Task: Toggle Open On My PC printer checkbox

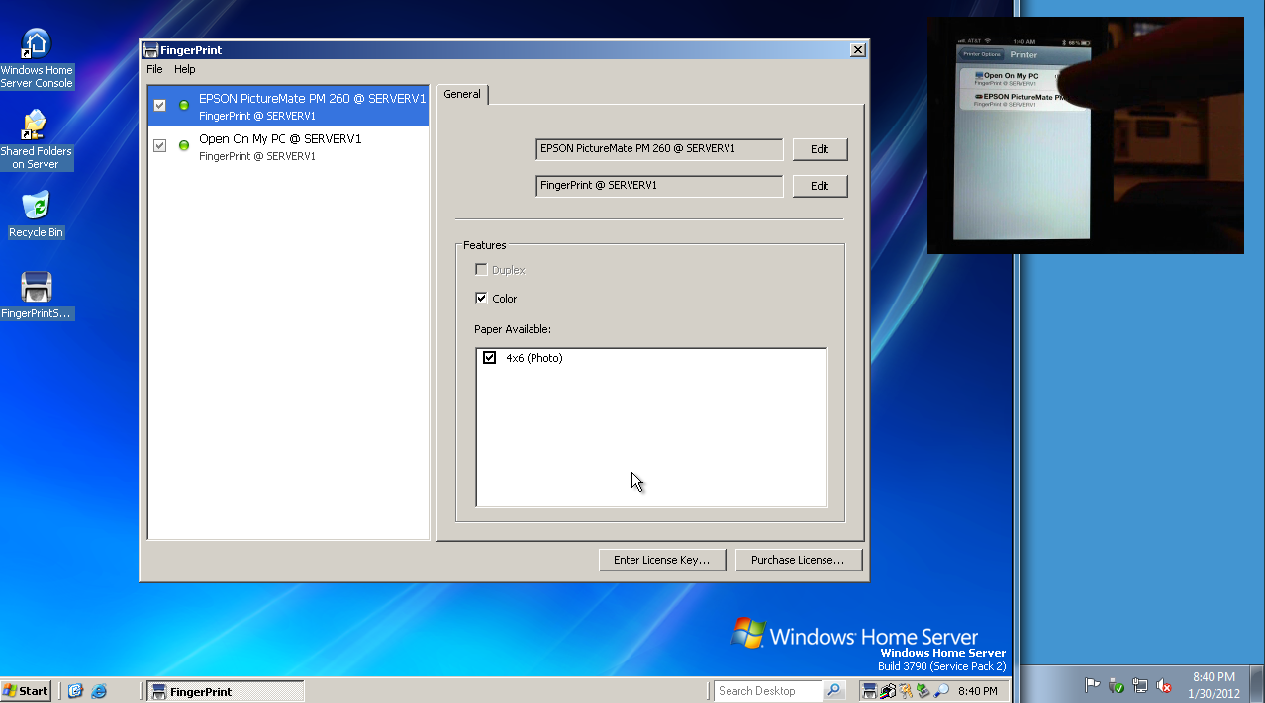Action: point(159,145)
